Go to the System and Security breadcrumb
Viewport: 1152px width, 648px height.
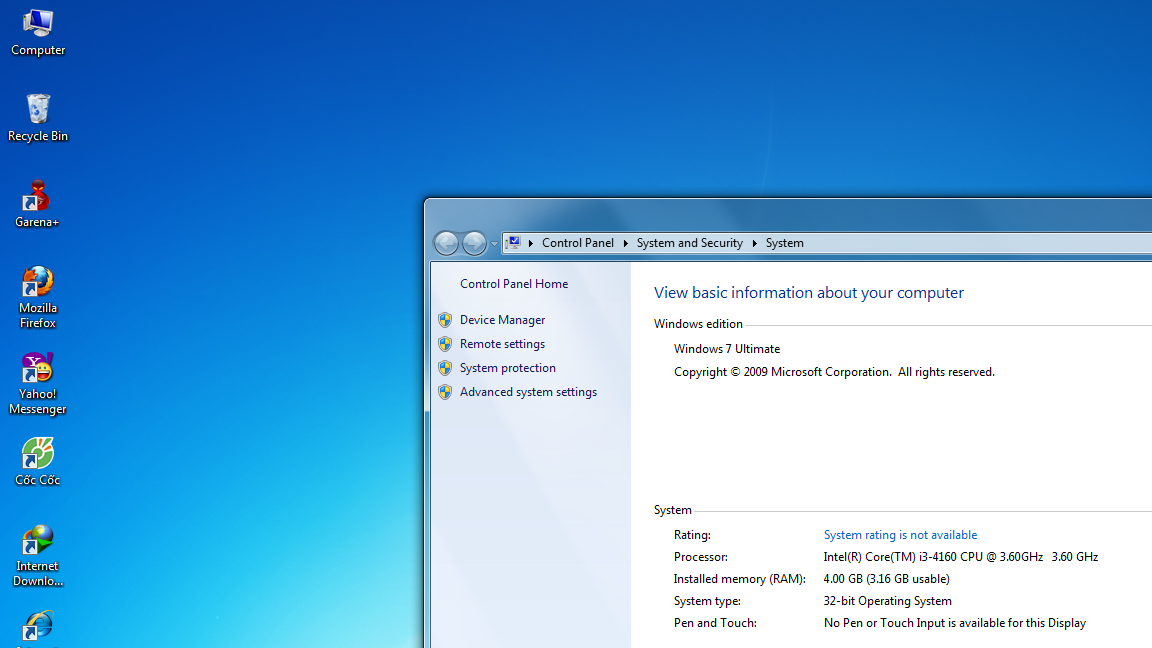point(689,243)
